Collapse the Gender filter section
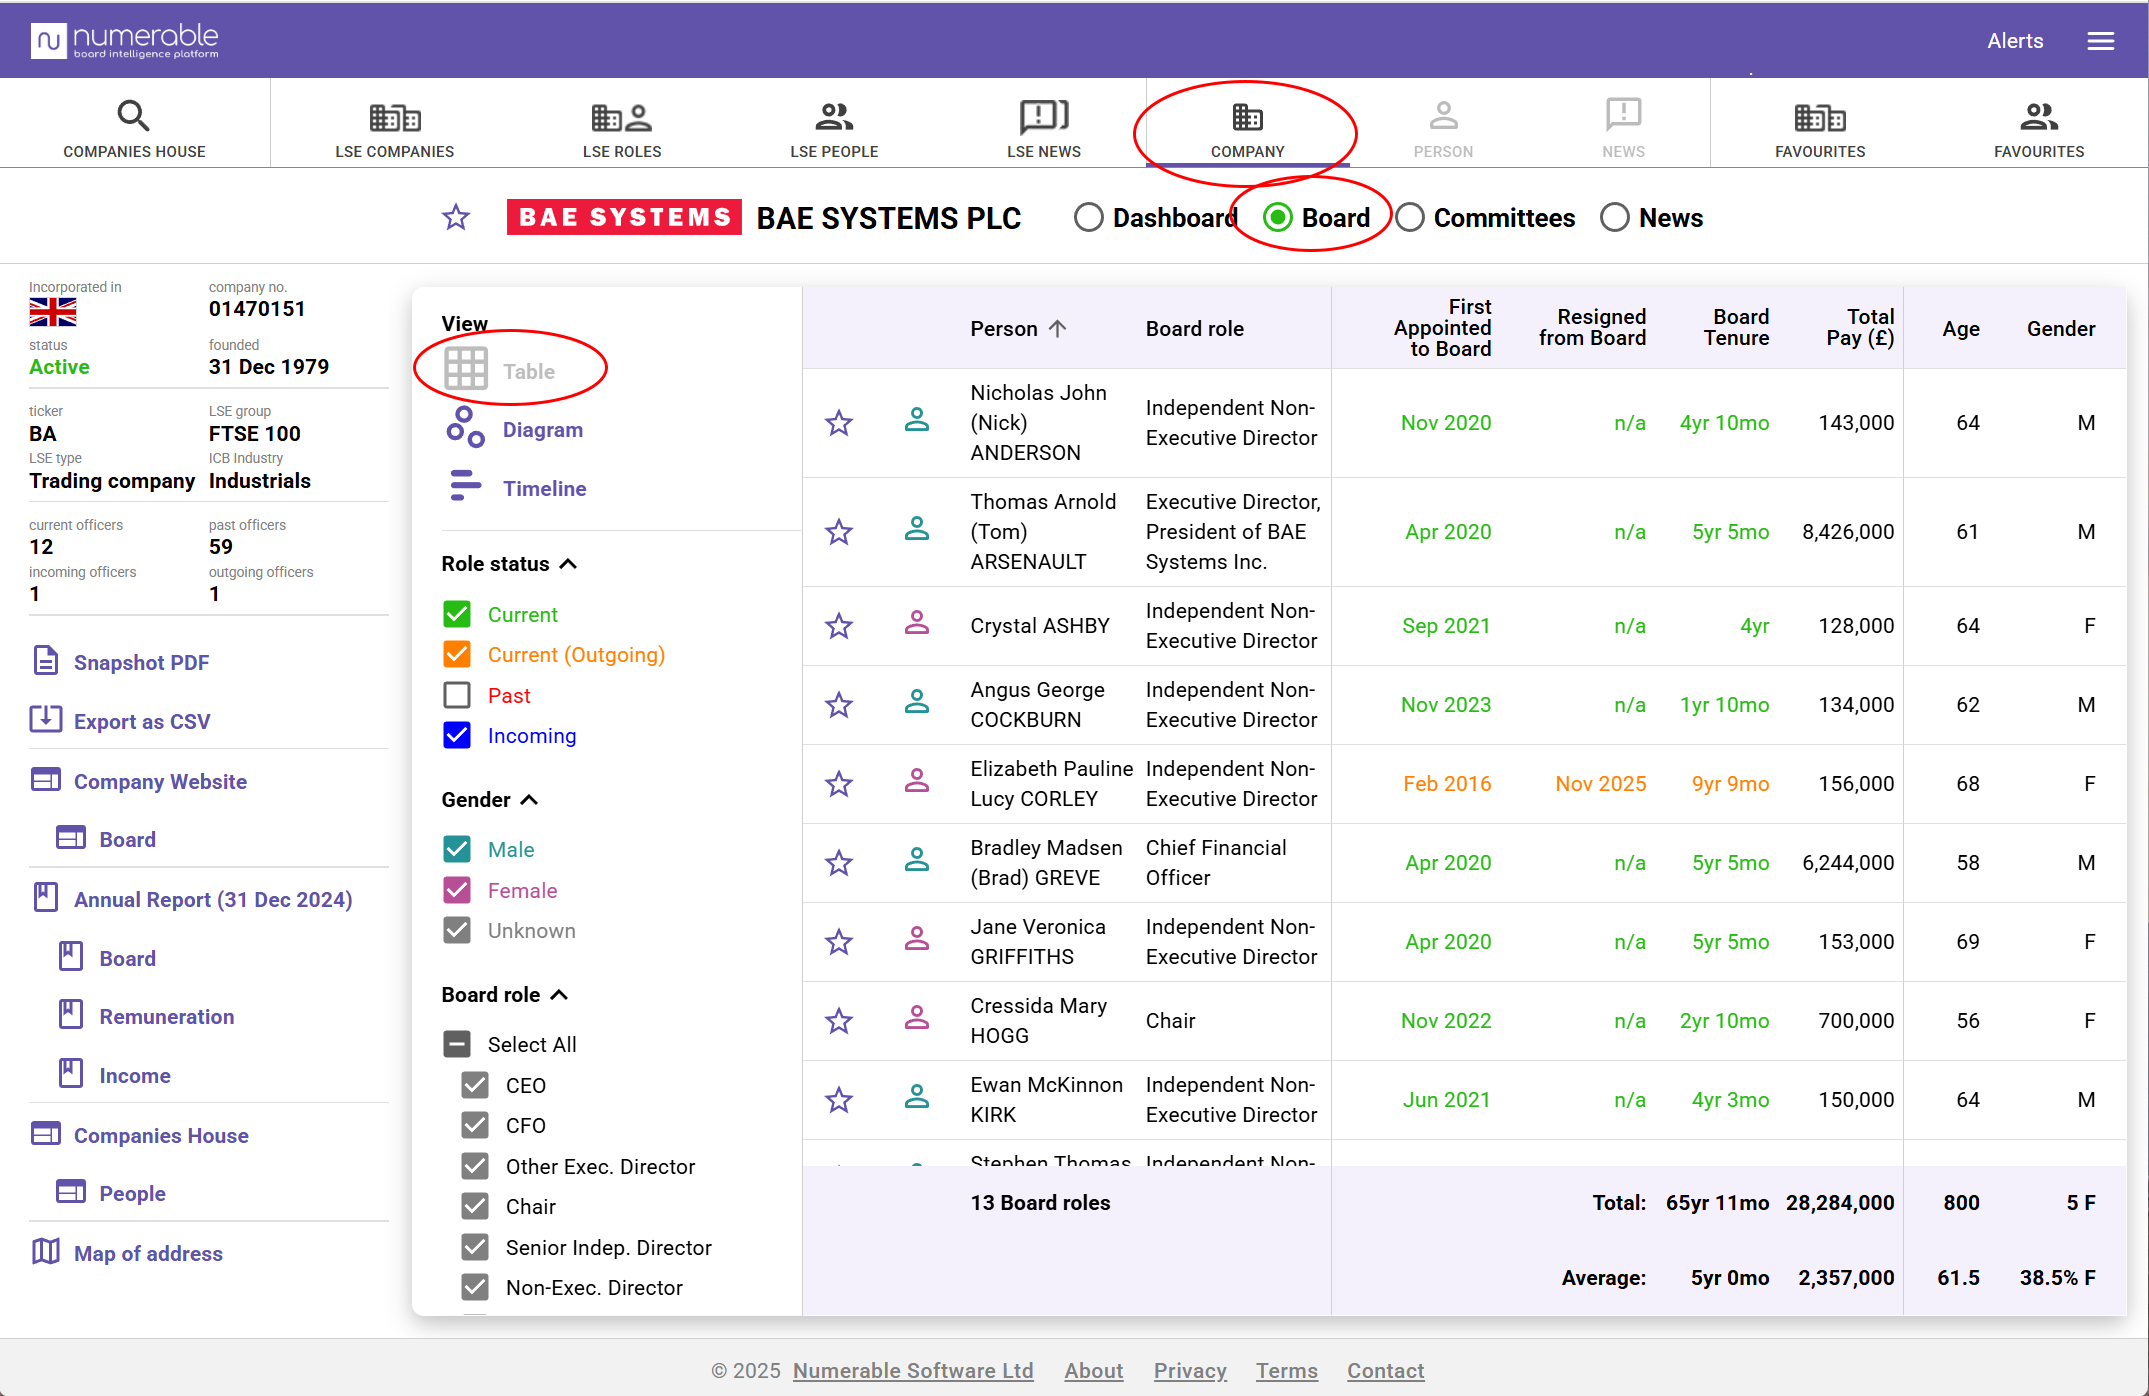Image resolution: width=2149 pixels, height=1396 pixels. 530,800
